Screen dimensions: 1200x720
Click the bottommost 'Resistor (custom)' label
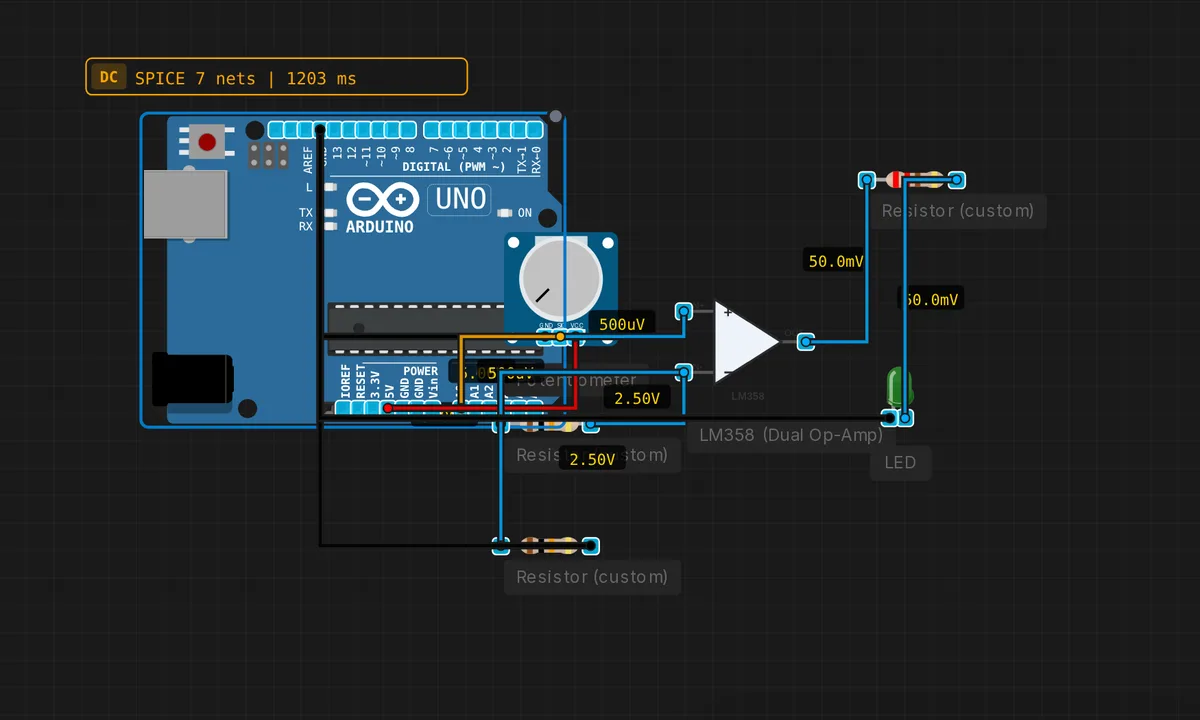592,577
